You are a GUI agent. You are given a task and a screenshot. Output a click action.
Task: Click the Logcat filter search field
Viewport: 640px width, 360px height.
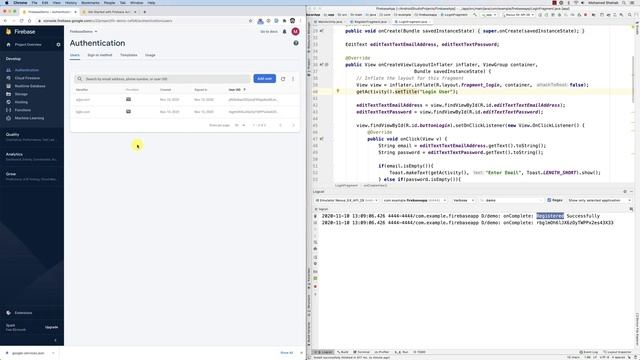click(512, 200)
